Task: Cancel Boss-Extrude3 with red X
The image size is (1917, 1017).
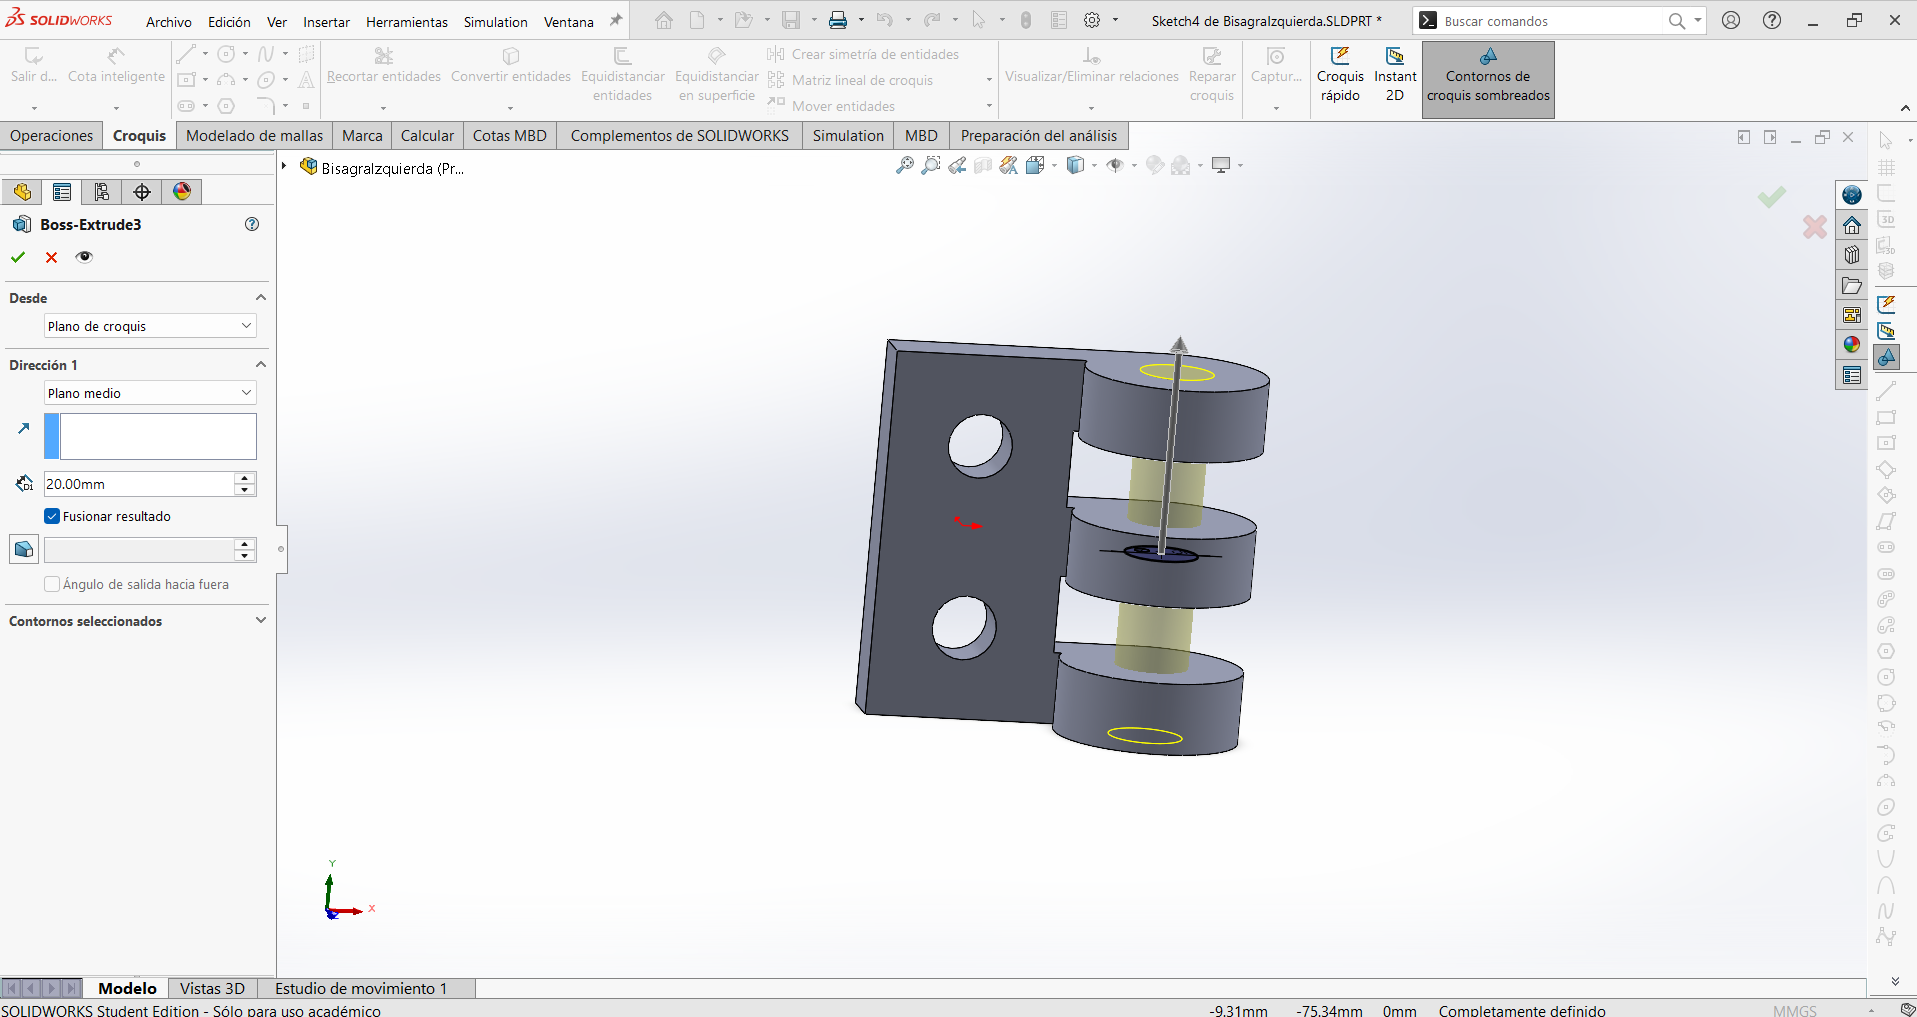Action: (x=51, y=257)
